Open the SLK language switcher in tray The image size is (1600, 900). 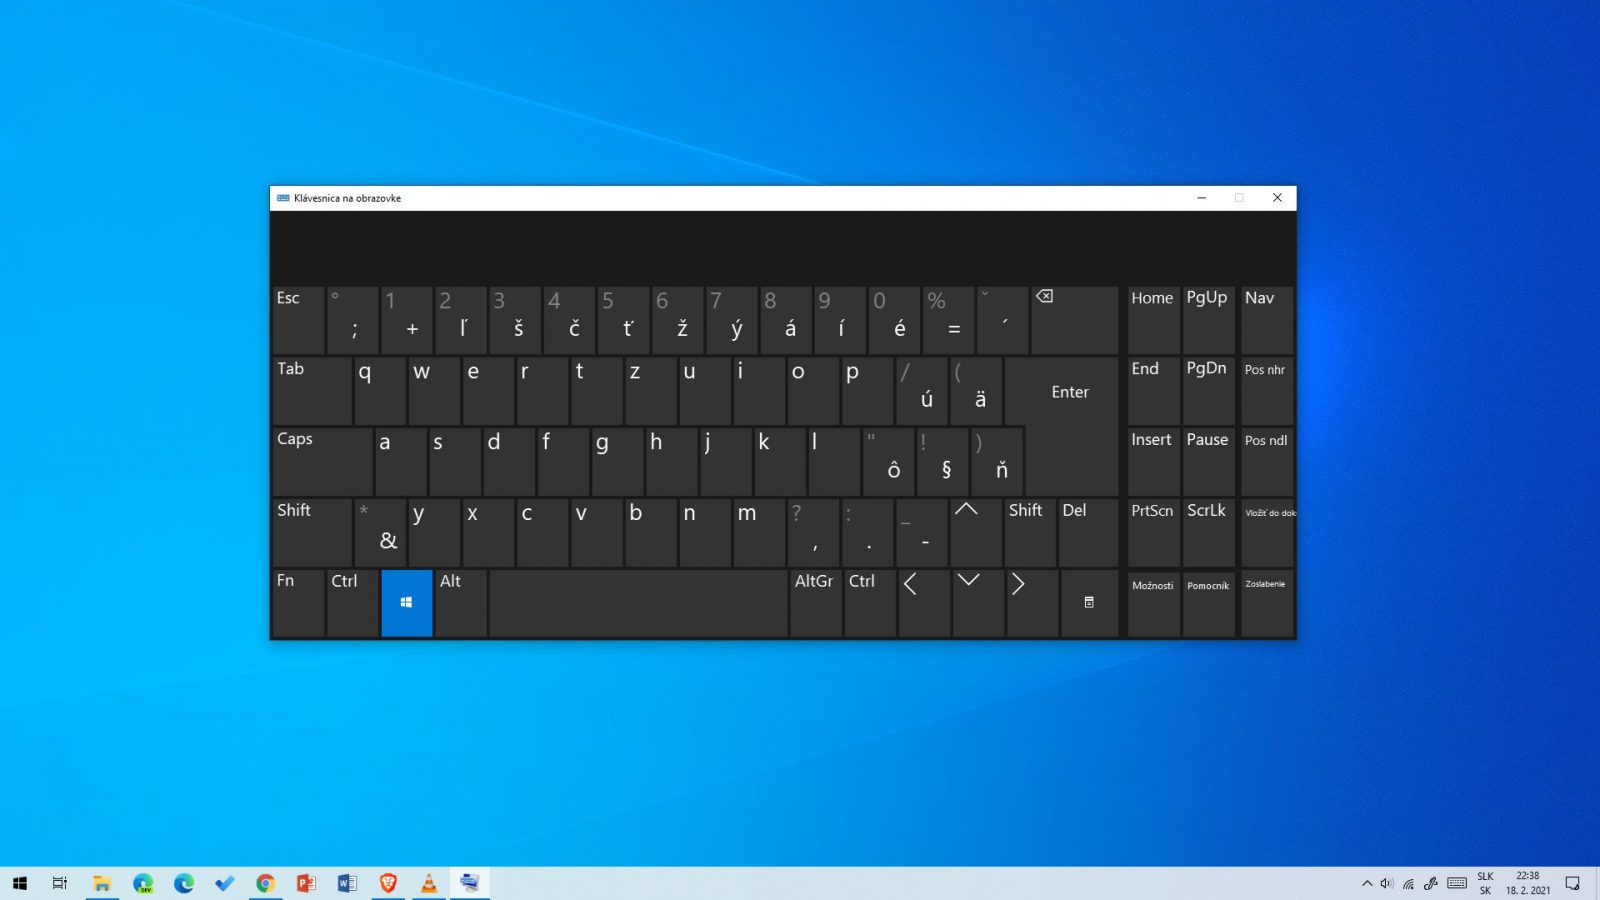tap(1485, 883)
